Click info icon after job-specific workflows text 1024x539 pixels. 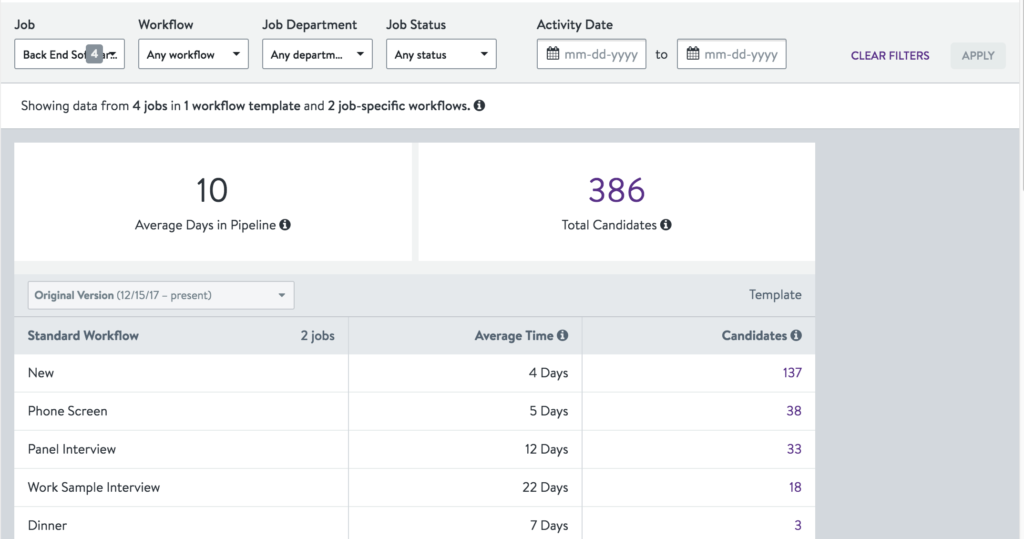click(x=479, y=105)
